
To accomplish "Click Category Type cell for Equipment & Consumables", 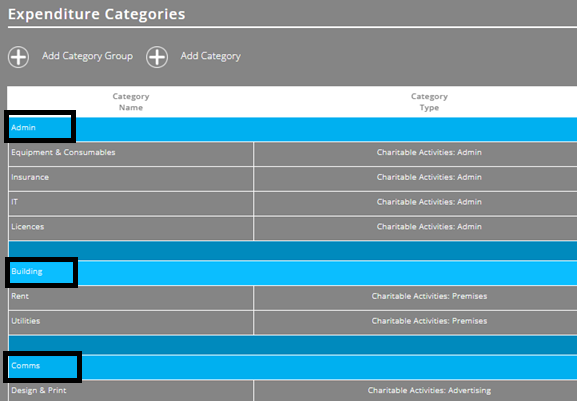I will [415, 154].
